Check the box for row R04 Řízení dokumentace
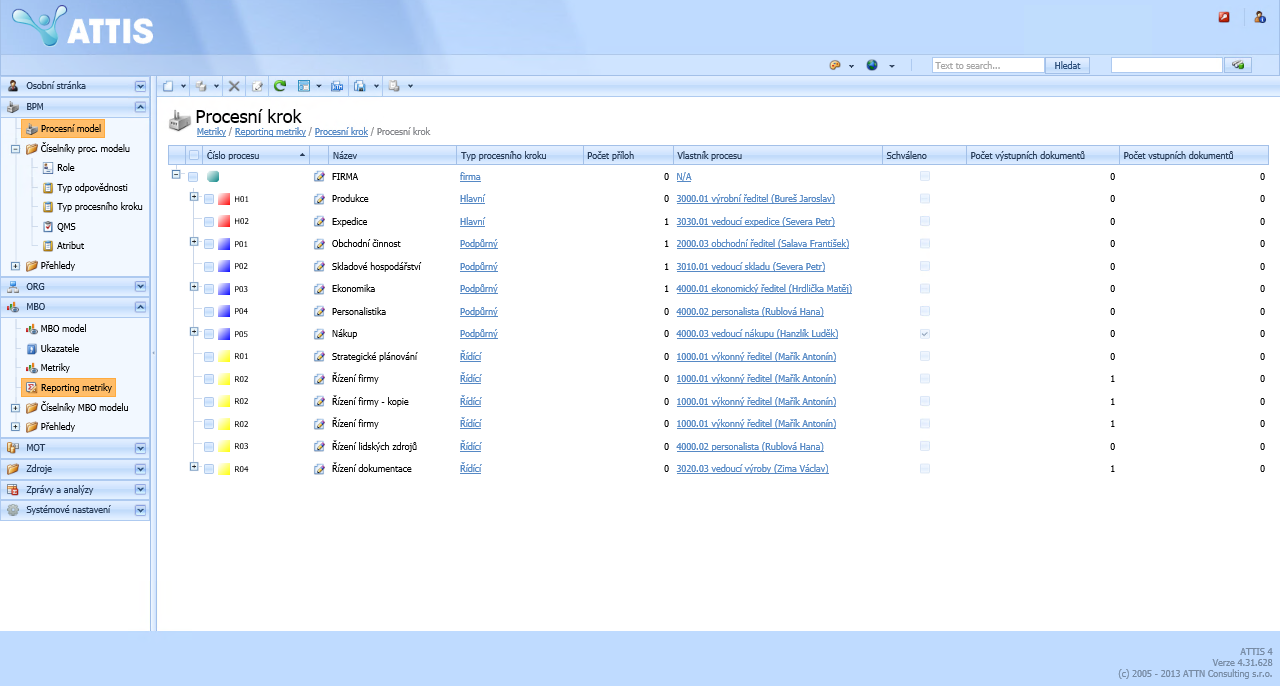 (209, 469)
